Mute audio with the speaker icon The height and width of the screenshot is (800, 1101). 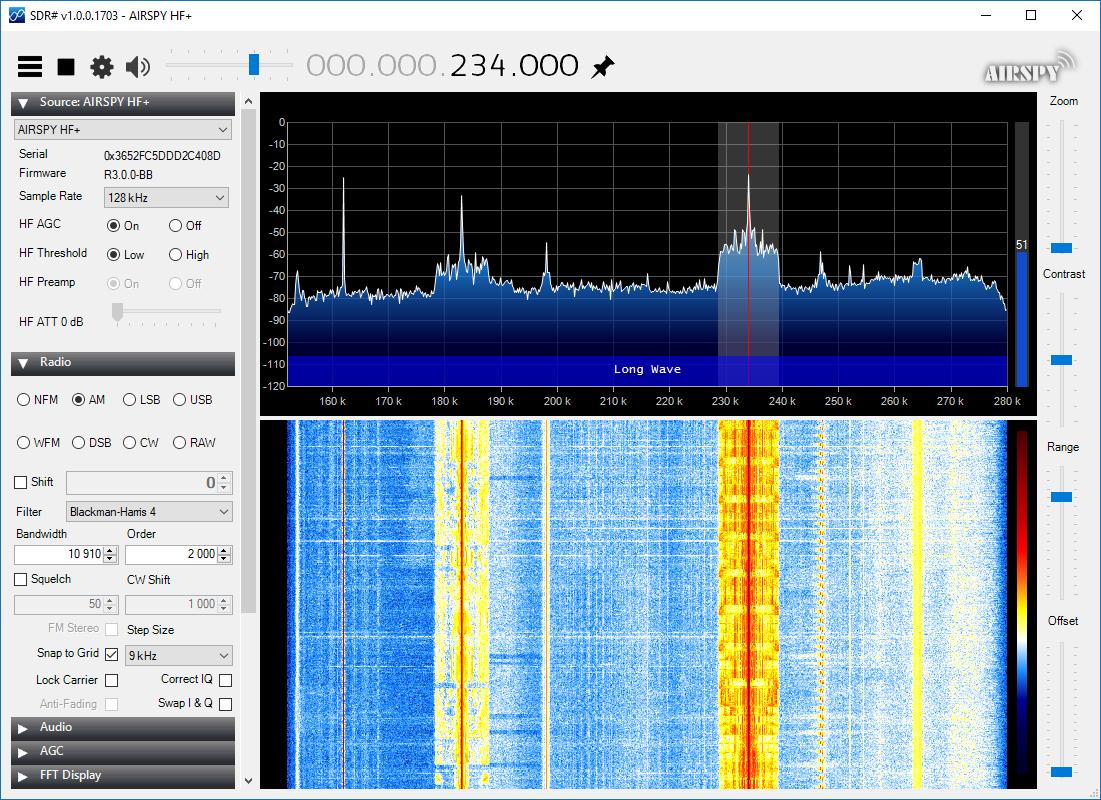[138, 67]
